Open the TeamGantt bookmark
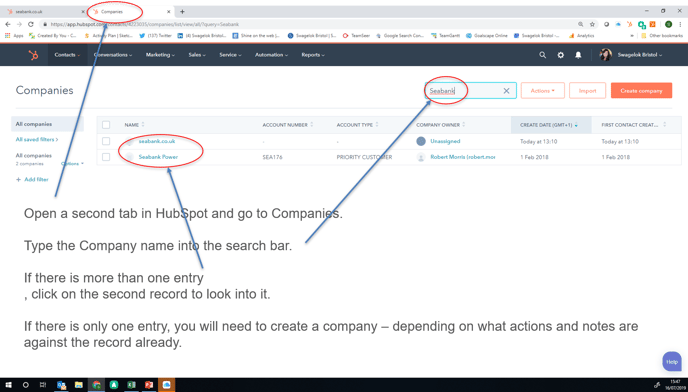The height and width of the screenshot is (392, 688). (x=445, y=36)
